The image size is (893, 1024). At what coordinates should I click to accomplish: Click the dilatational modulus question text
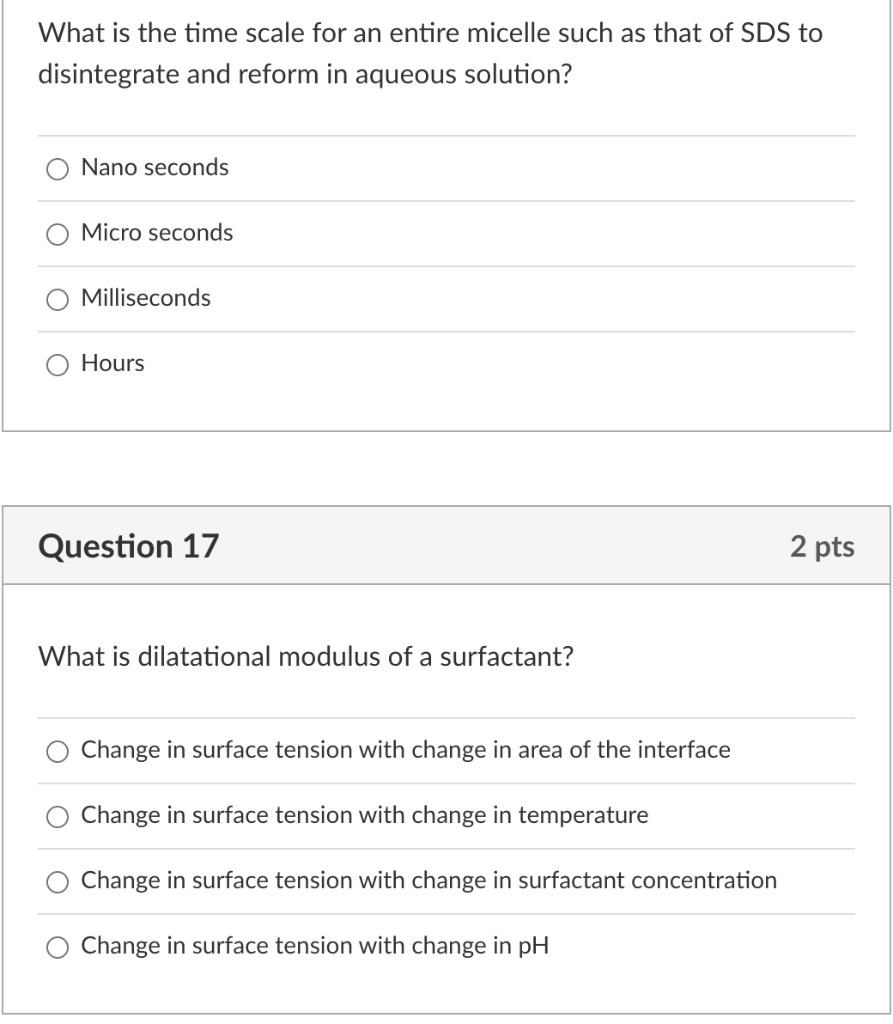pyautogui.click(x=305, y=657)
